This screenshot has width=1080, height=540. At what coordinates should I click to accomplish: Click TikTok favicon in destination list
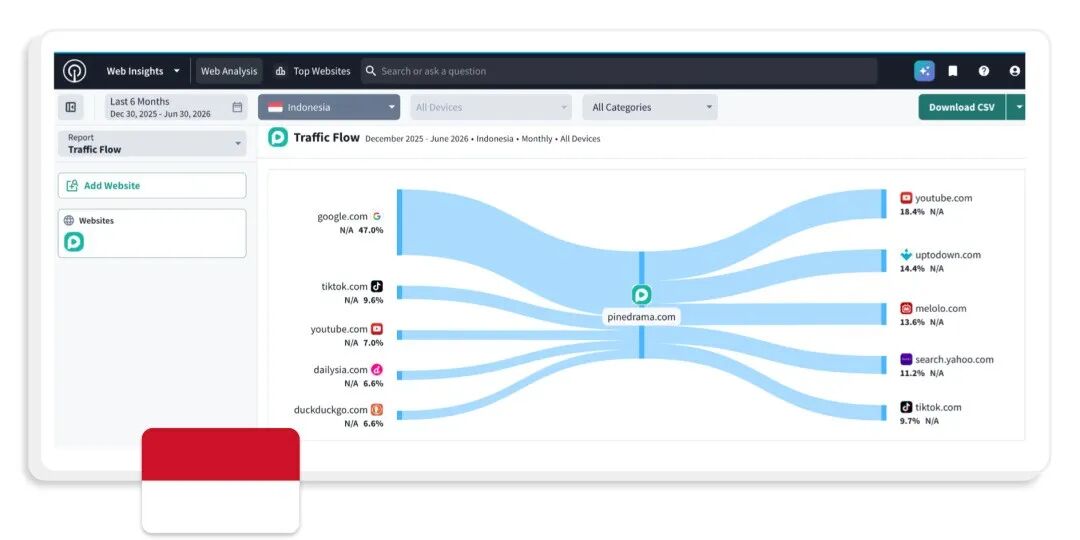[x=906, y=407]
